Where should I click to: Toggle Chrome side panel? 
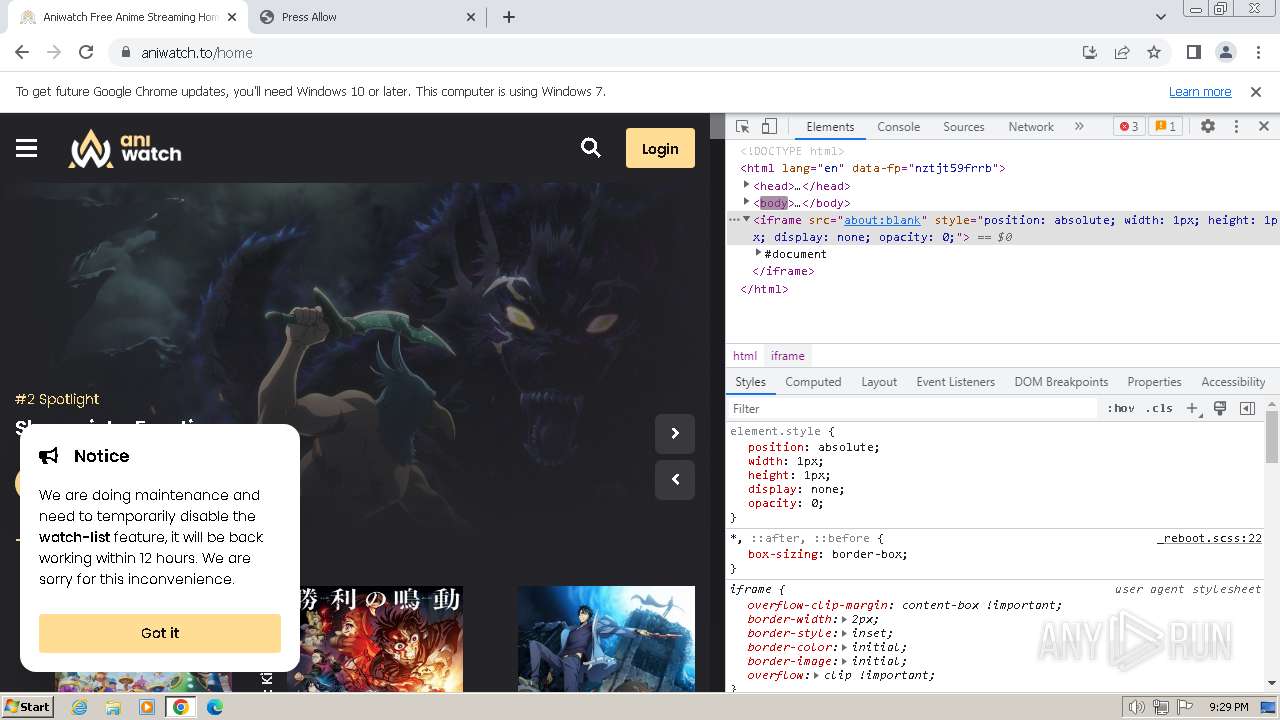click(1194, 52)
